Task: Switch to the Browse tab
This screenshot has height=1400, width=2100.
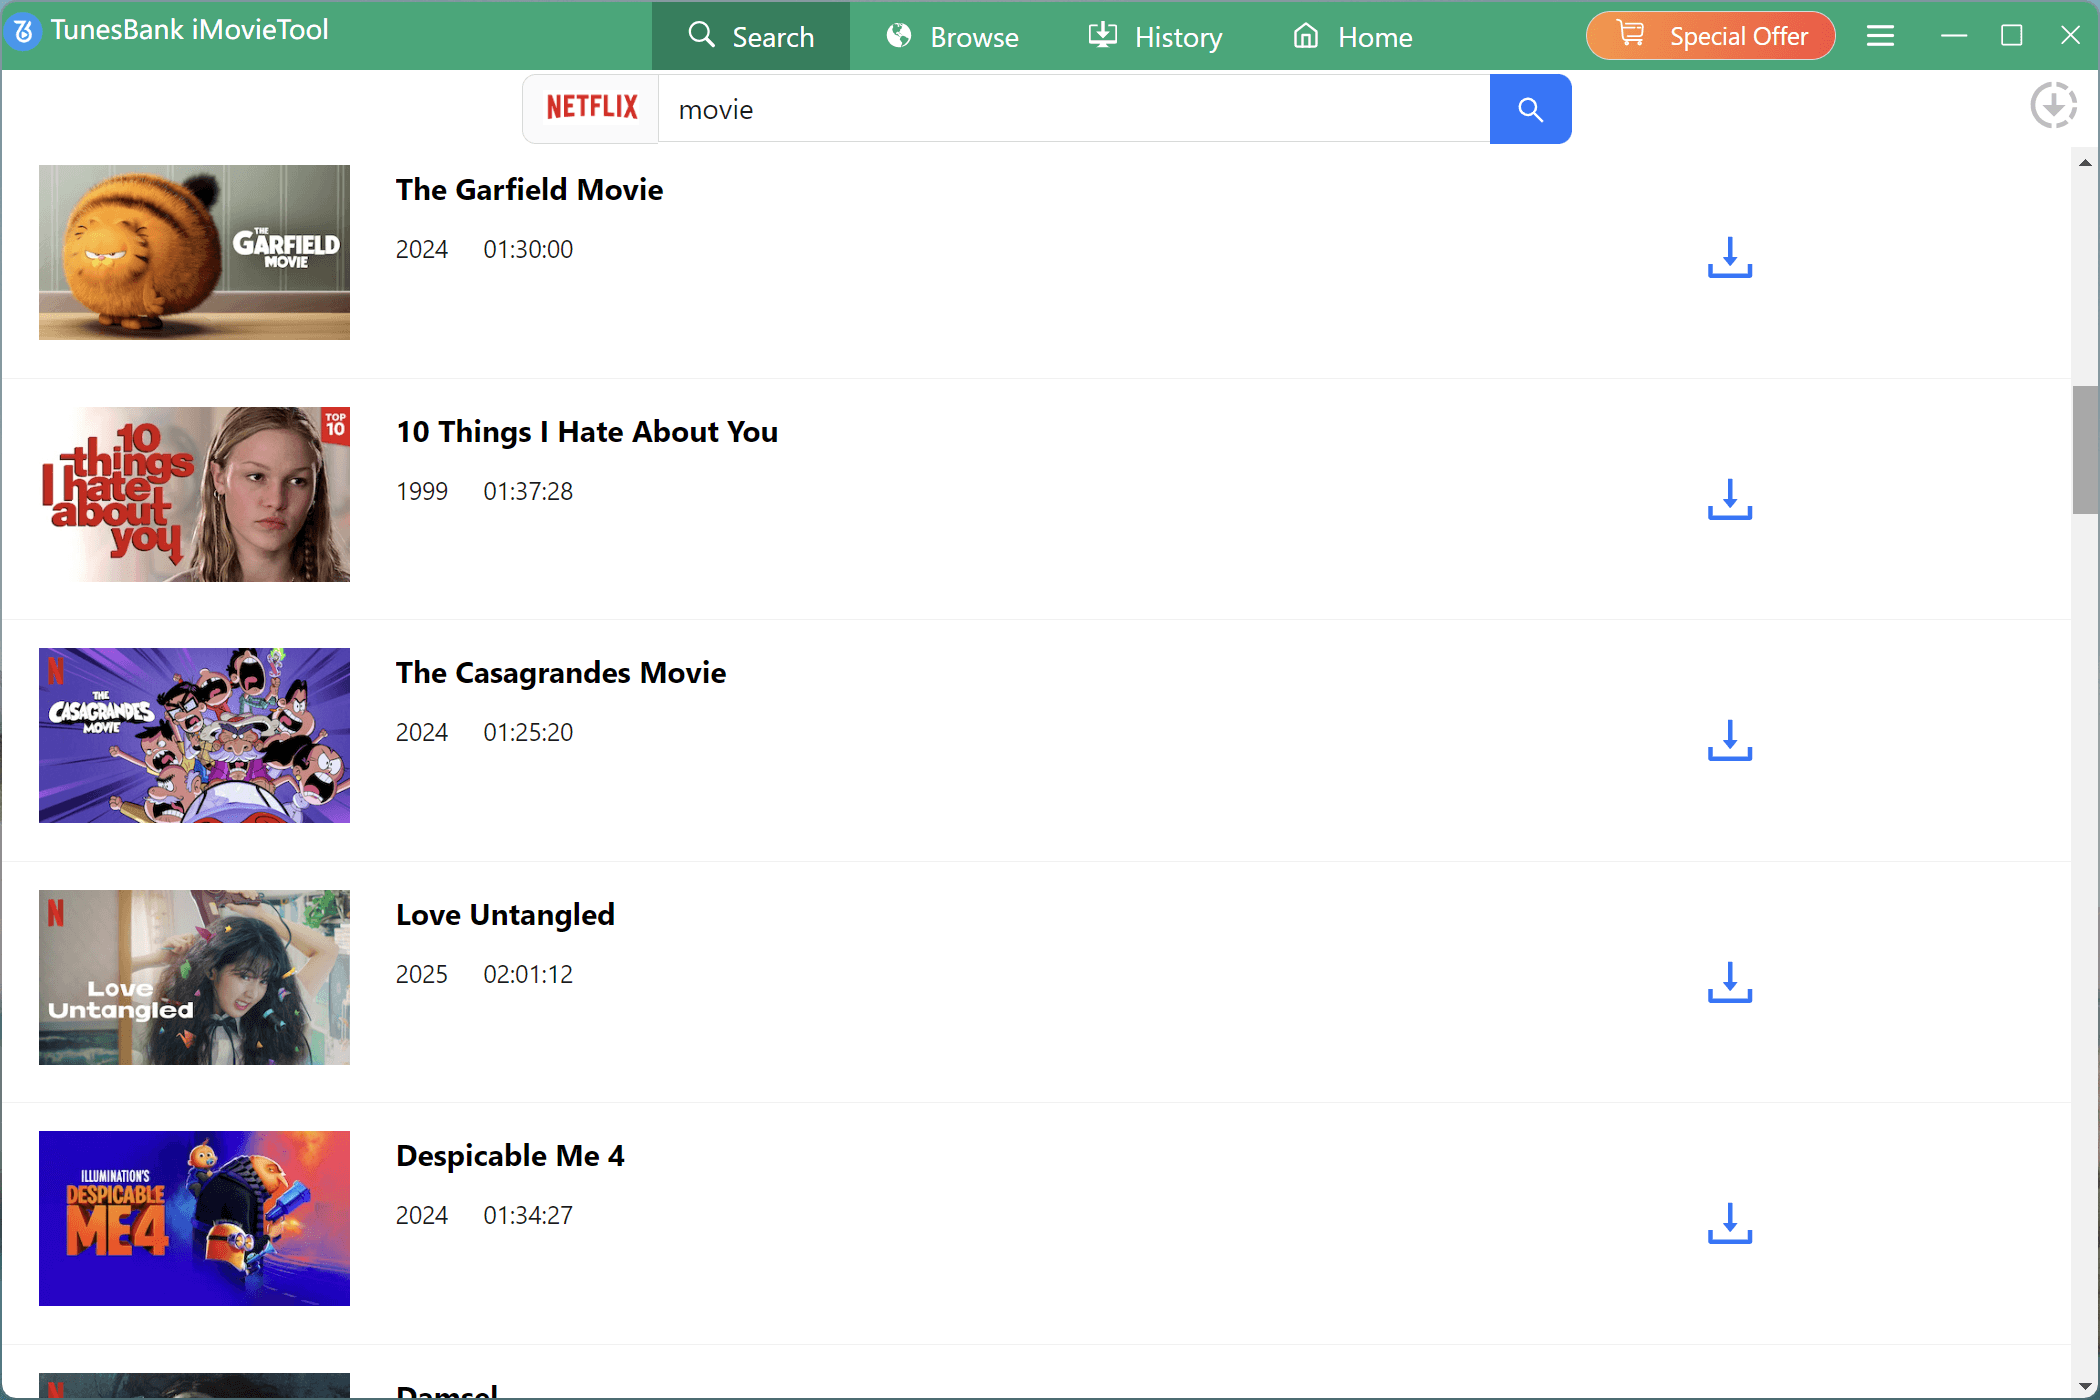Action: tap(952, 36)
